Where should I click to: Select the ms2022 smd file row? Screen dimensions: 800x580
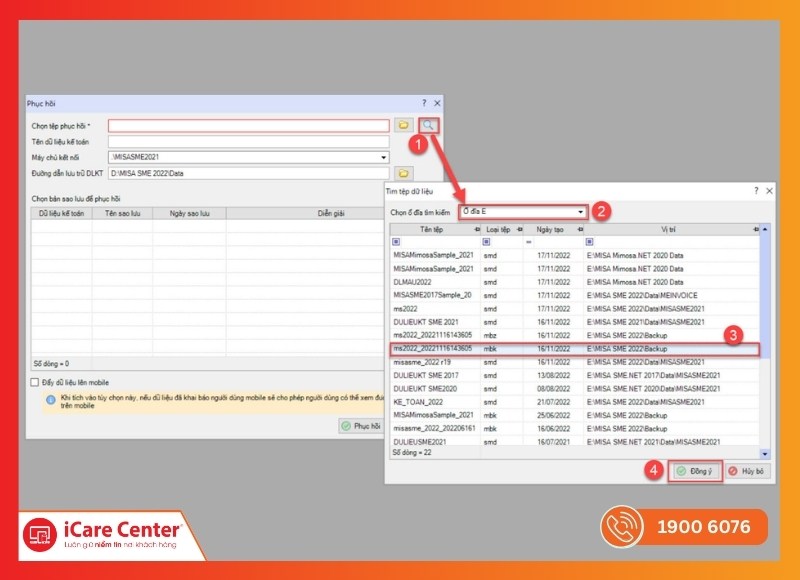(x=574, y=309)
